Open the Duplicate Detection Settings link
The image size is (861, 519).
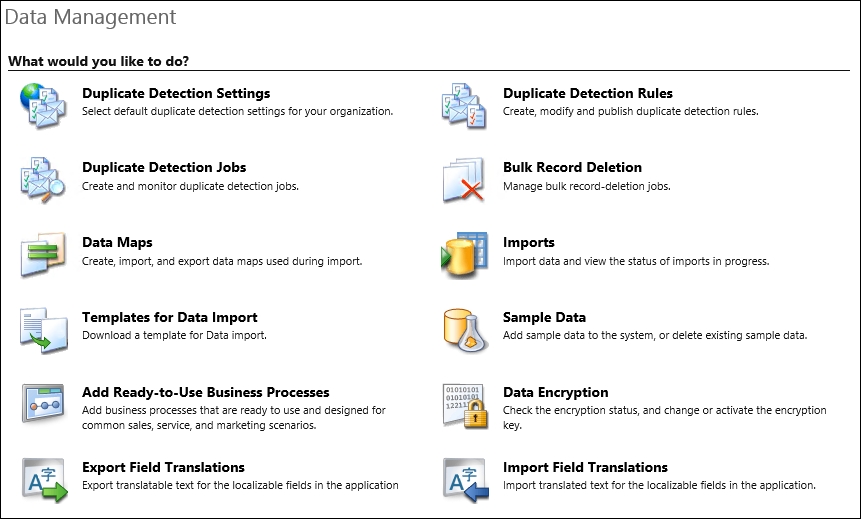pyautogui.click(x=176, y=93)
